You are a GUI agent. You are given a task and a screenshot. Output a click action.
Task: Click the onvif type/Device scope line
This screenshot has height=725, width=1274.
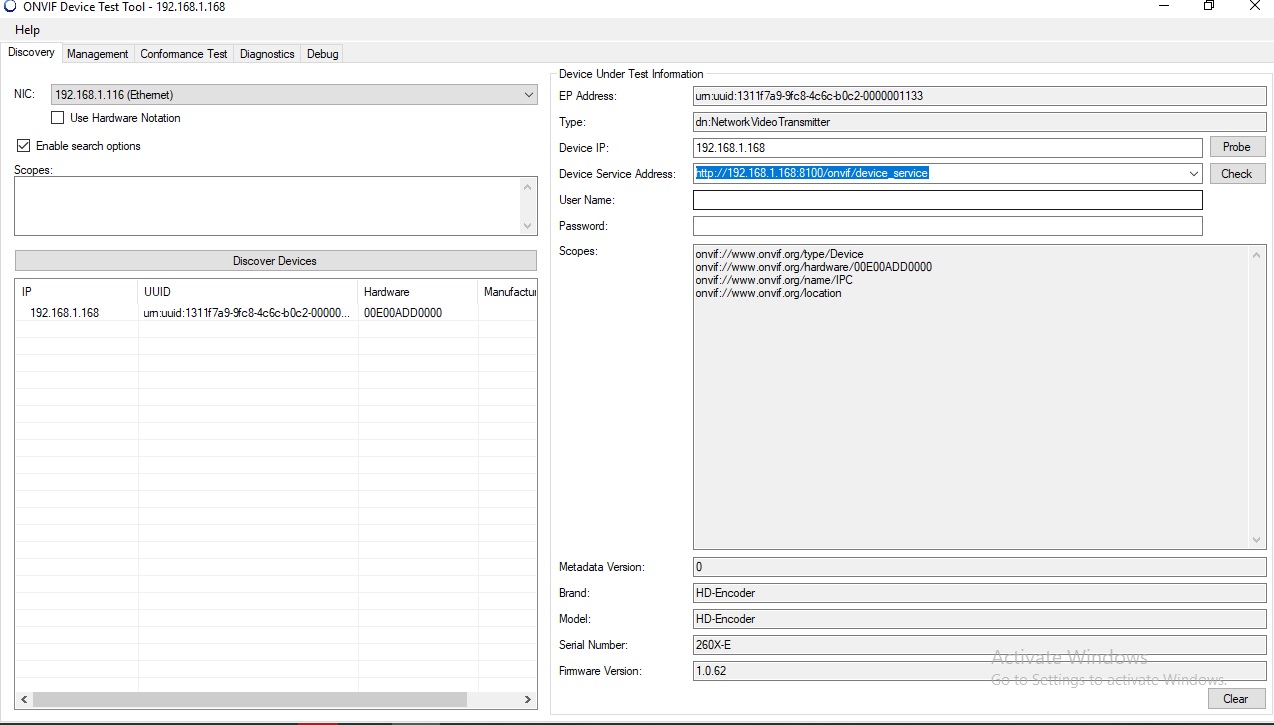tap(779, 254)
